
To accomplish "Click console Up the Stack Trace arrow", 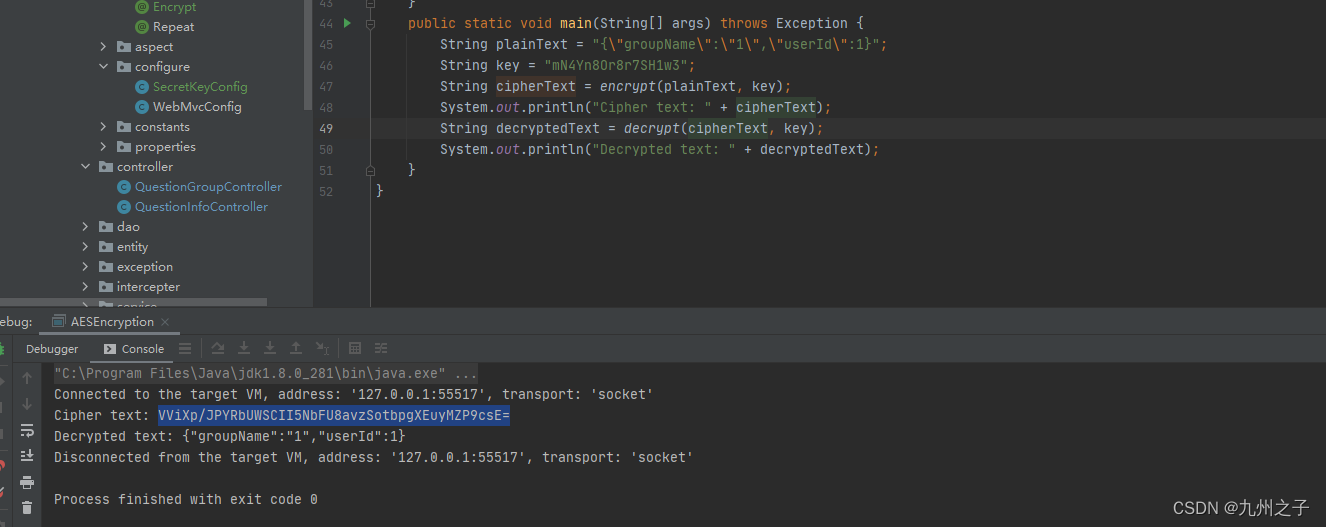I will (27, 379).
